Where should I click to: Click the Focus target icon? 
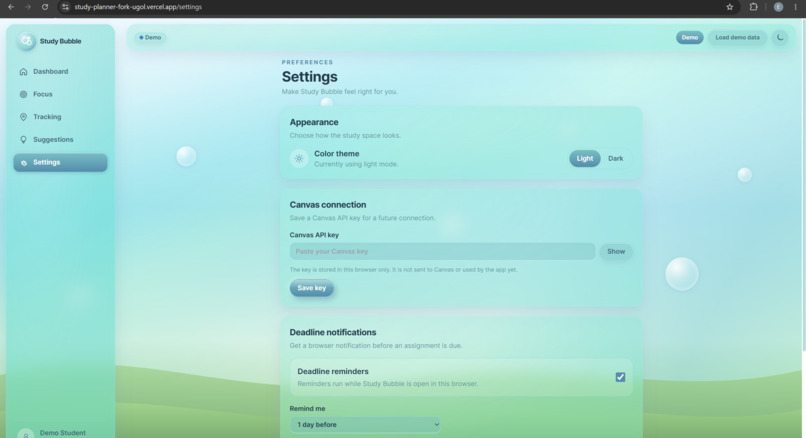pyautogui.click(x=23, y=94)
